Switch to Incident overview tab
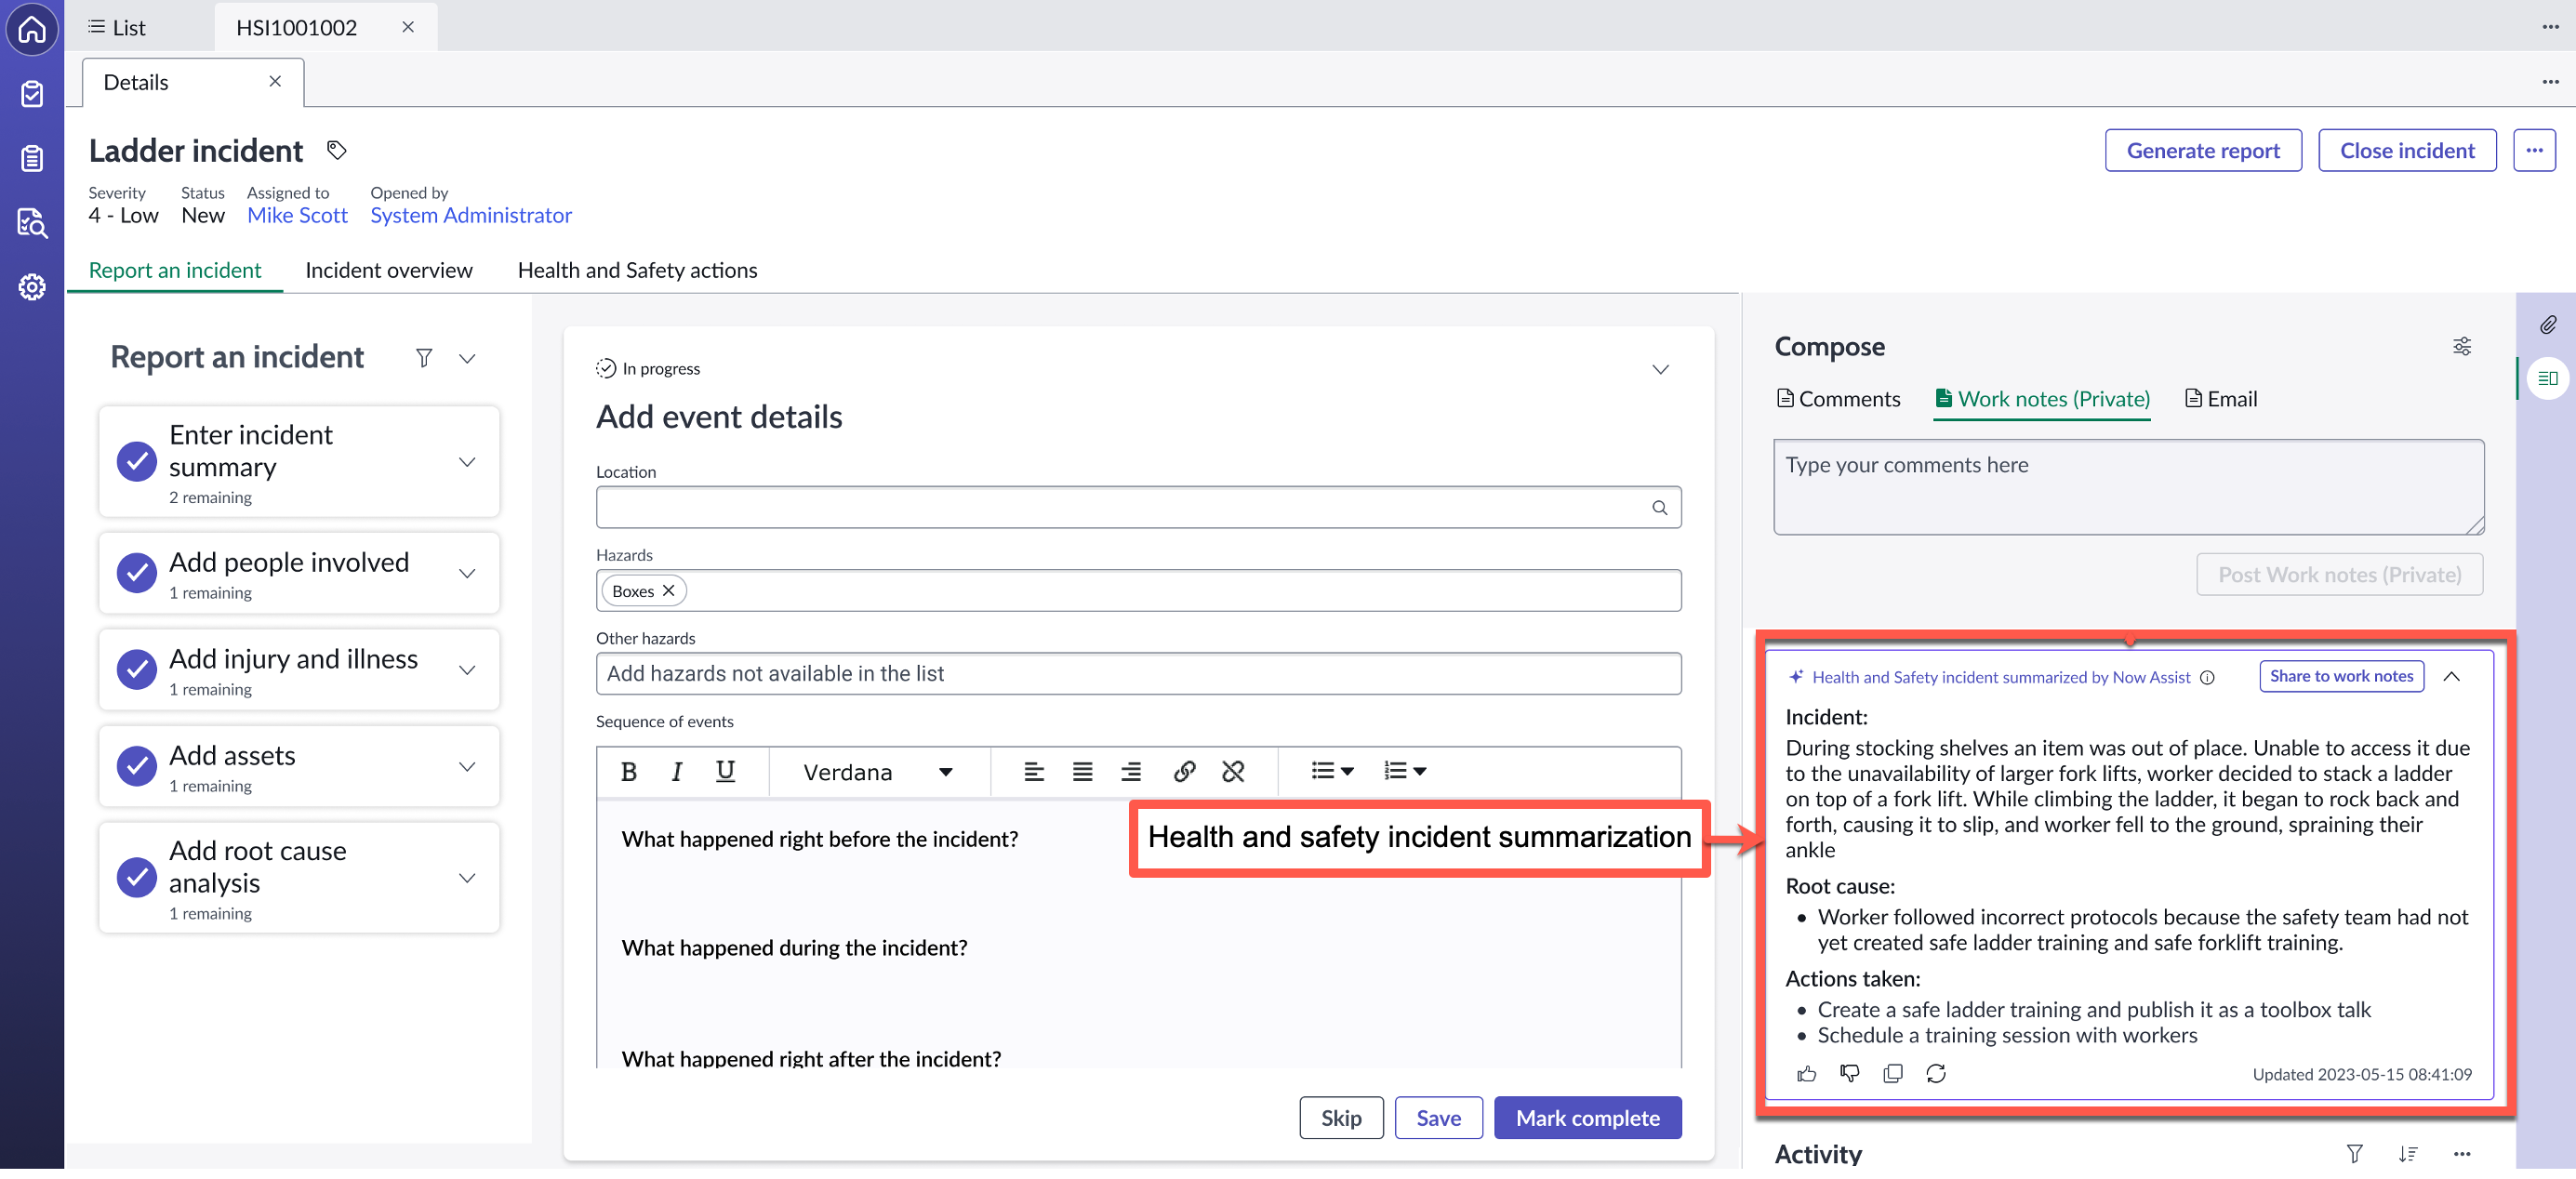 [389, 270]
